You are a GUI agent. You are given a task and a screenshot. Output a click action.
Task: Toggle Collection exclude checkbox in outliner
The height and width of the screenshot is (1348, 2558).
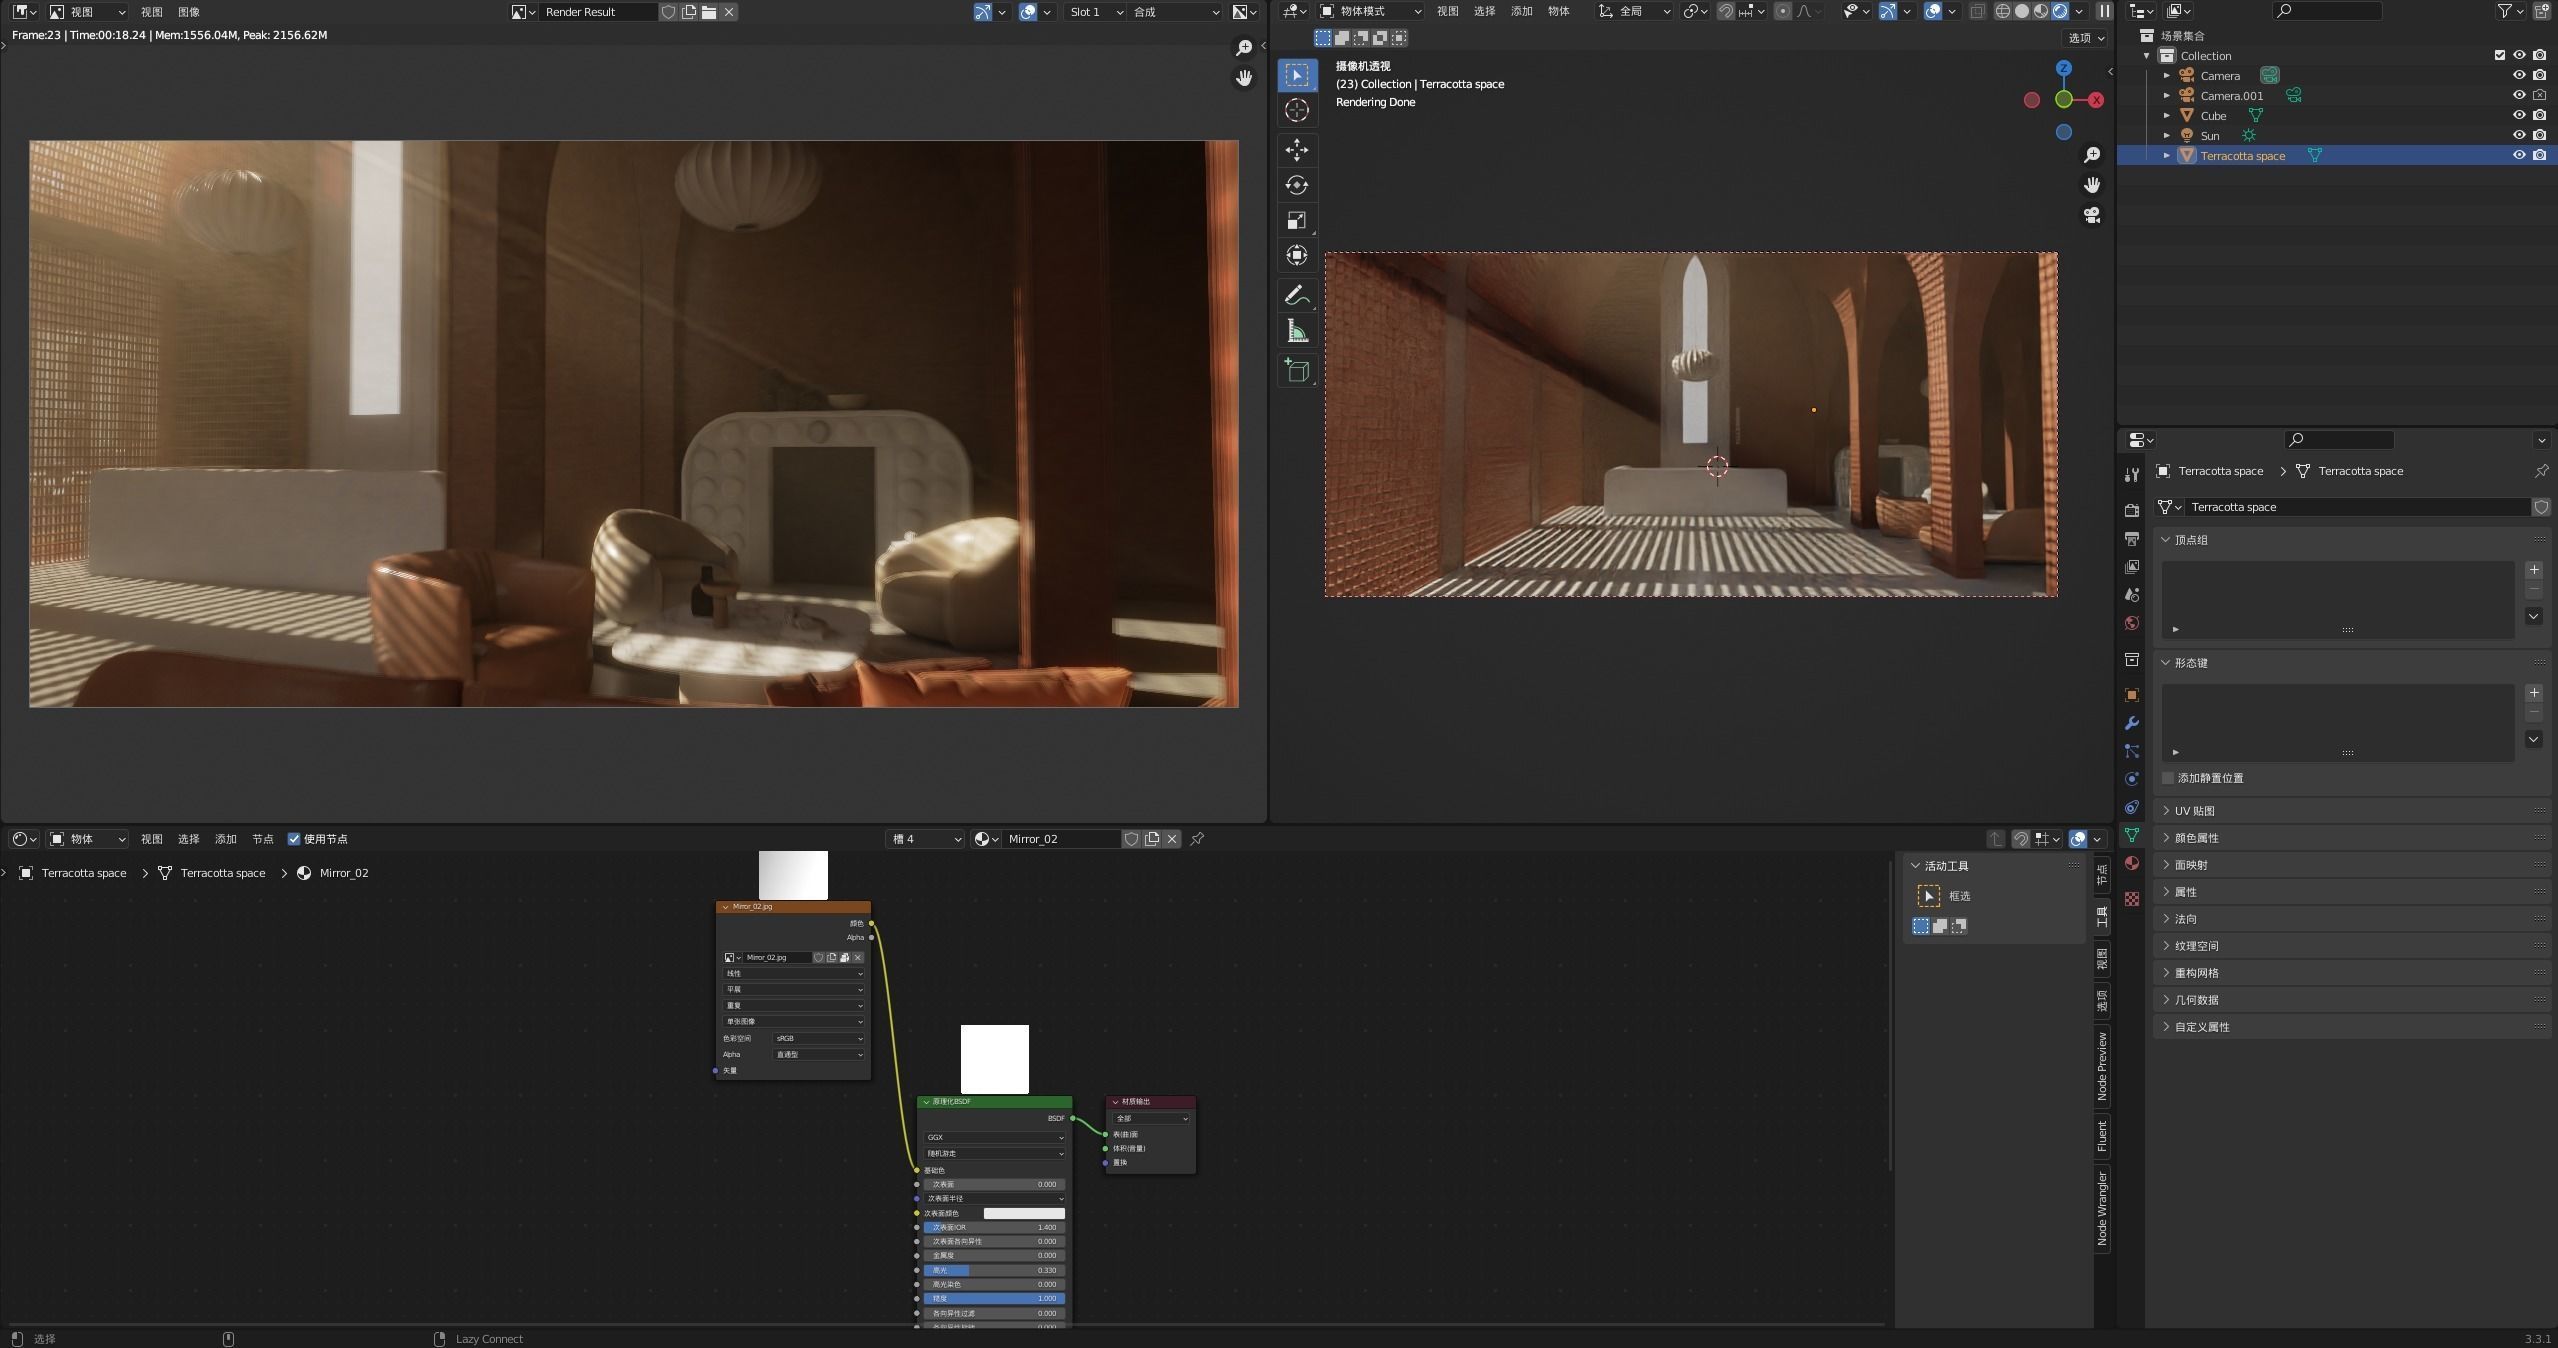2499,55
